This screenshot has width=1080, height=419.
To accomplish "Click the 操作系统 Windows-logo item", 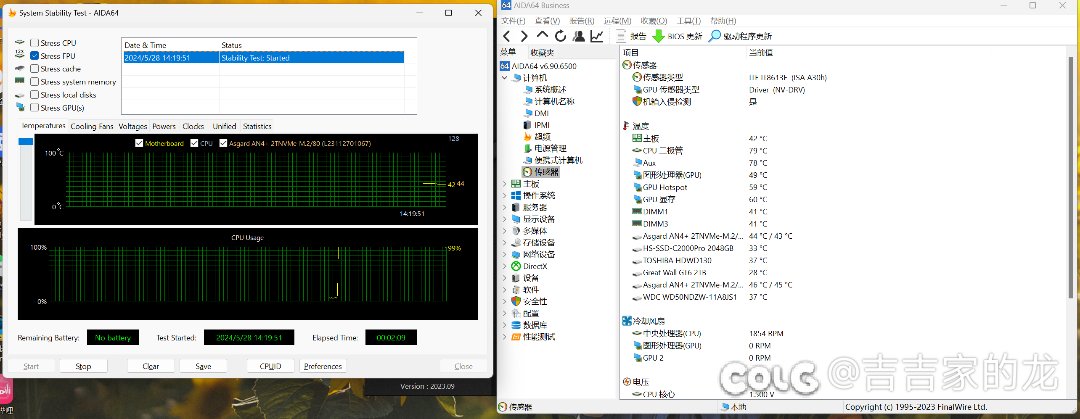I will pos(533,195).
